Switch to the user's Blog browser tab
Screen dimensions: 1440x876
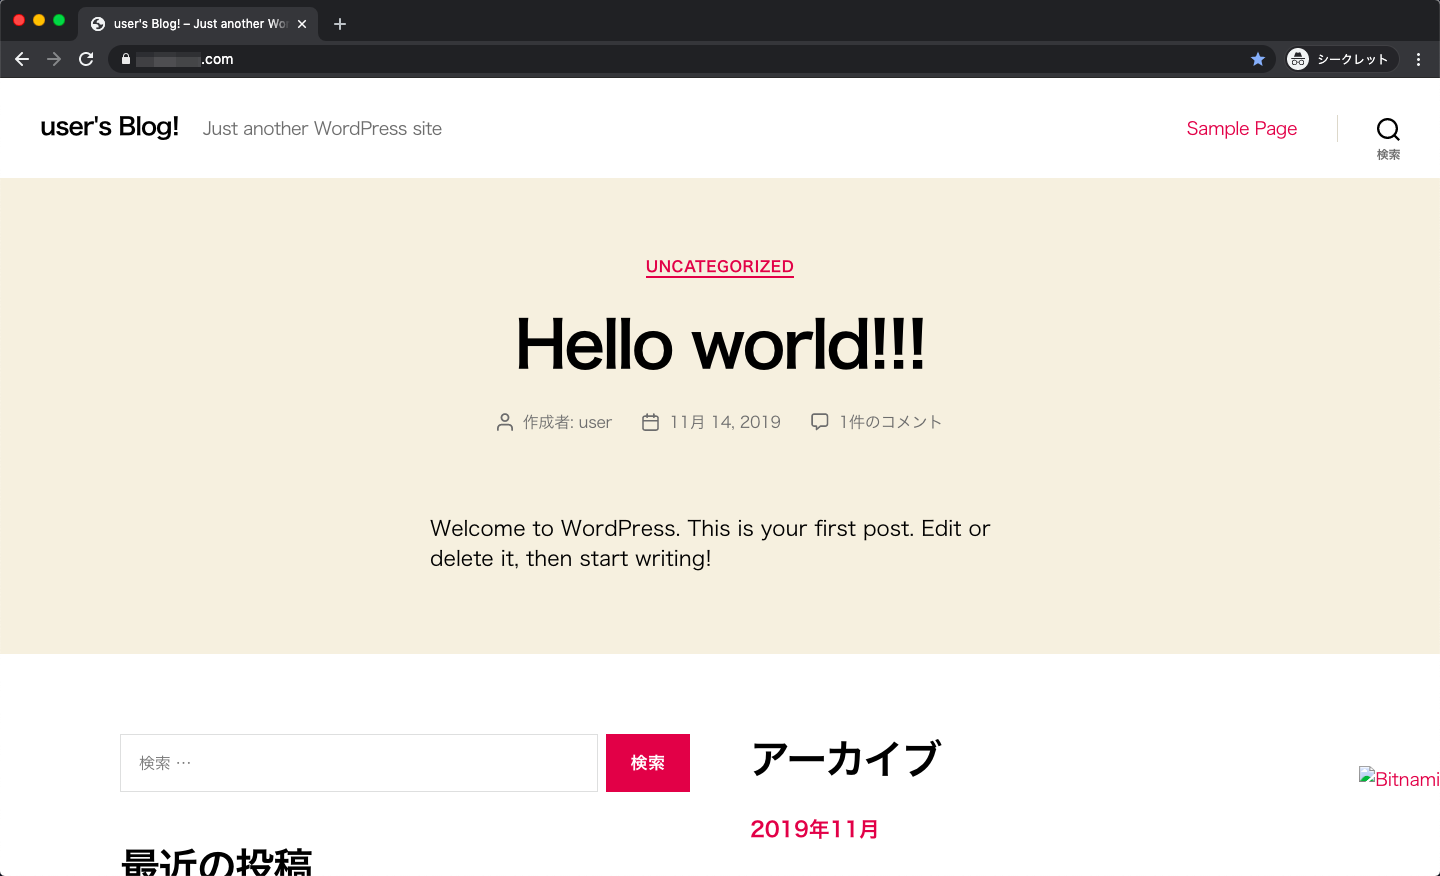(x=196, y=23)
